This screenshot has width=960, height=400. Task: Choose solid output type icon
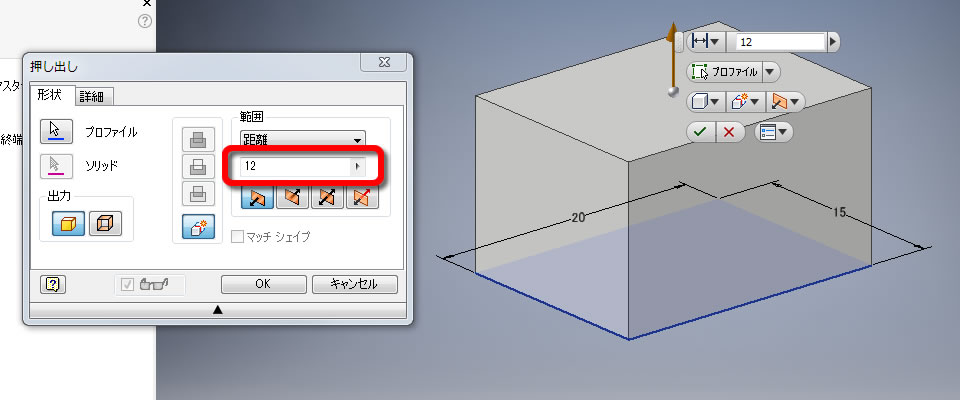pos(68,224)
